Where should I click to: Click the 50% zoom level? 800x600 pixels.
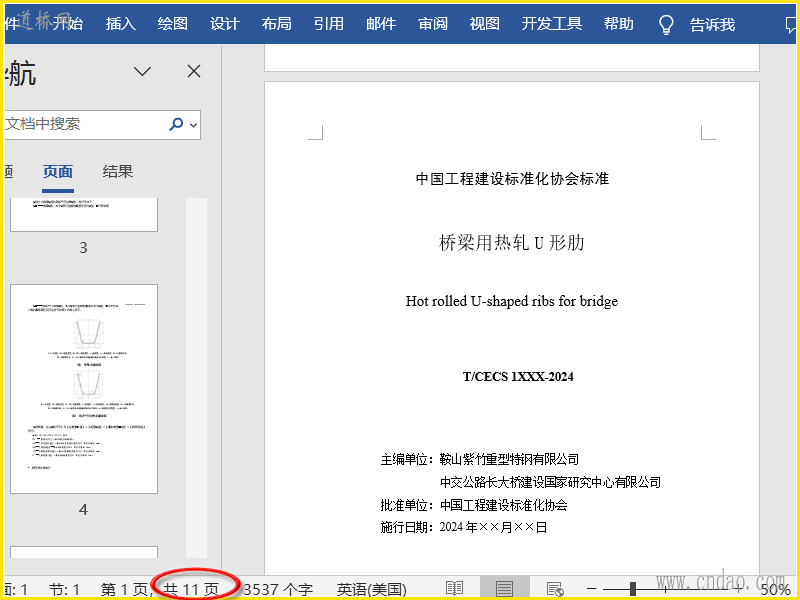(775, 590)
